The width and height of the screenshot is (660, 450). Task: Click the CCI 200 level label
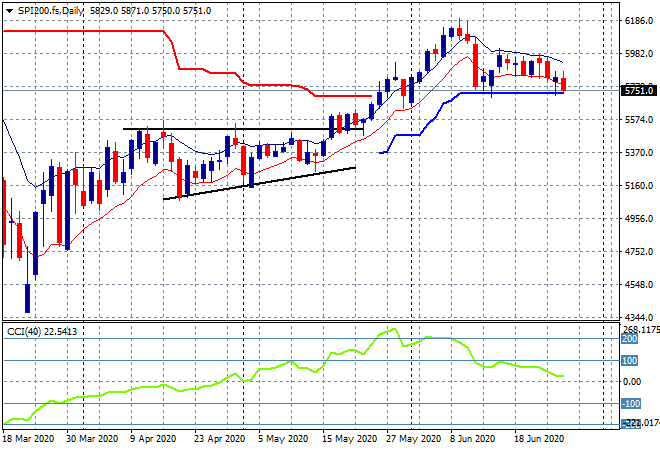point(630,339)
